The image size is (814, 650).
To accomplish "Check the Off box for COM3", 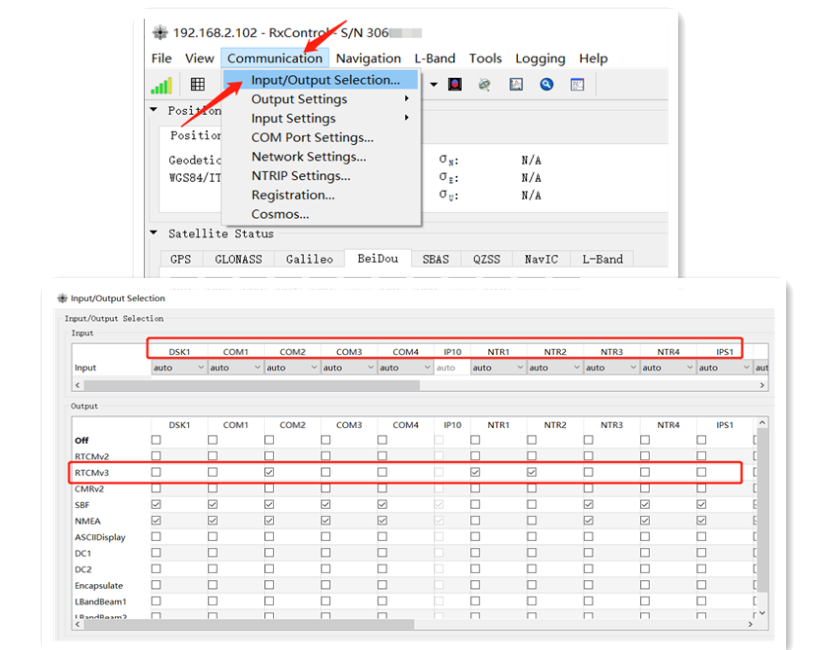I will click(x=325, y=440).
